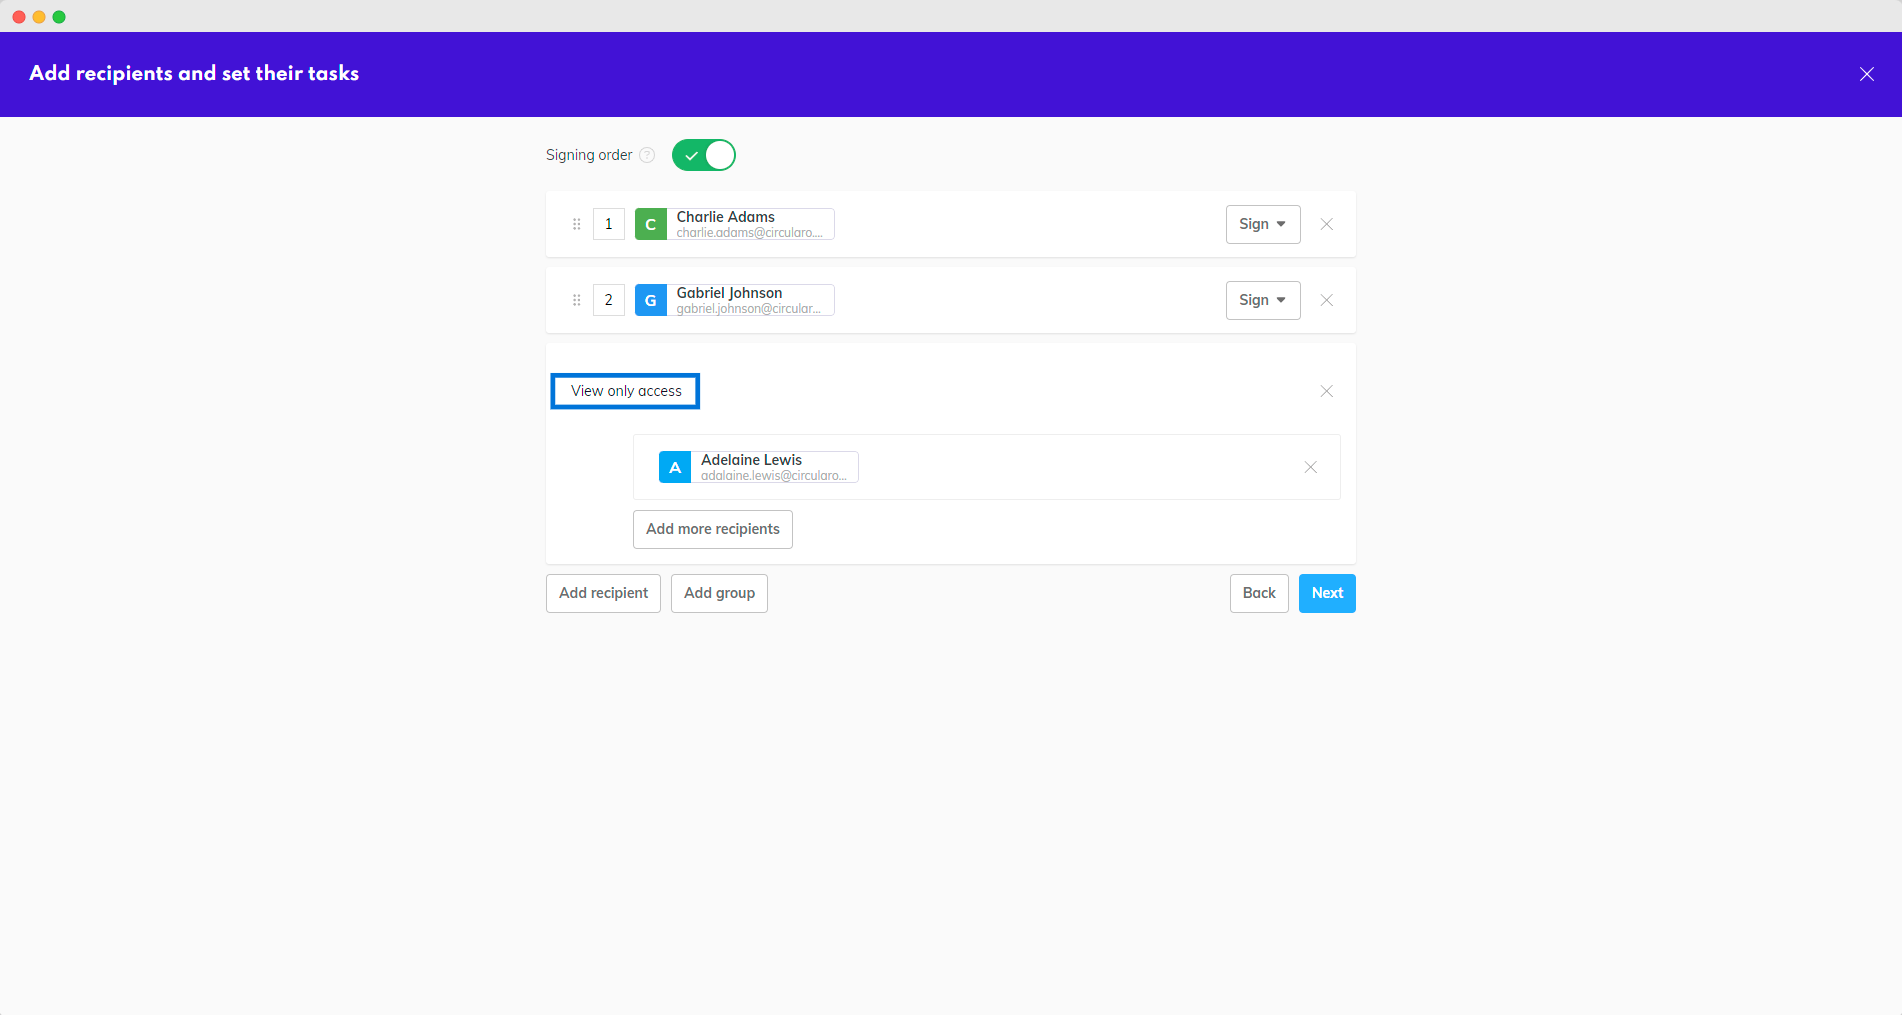Image resolution: width=1902 pixels, height=1015 pixels.
Task: Click blue G avatar for Gabriel Johnson
Action: (651, 300)
